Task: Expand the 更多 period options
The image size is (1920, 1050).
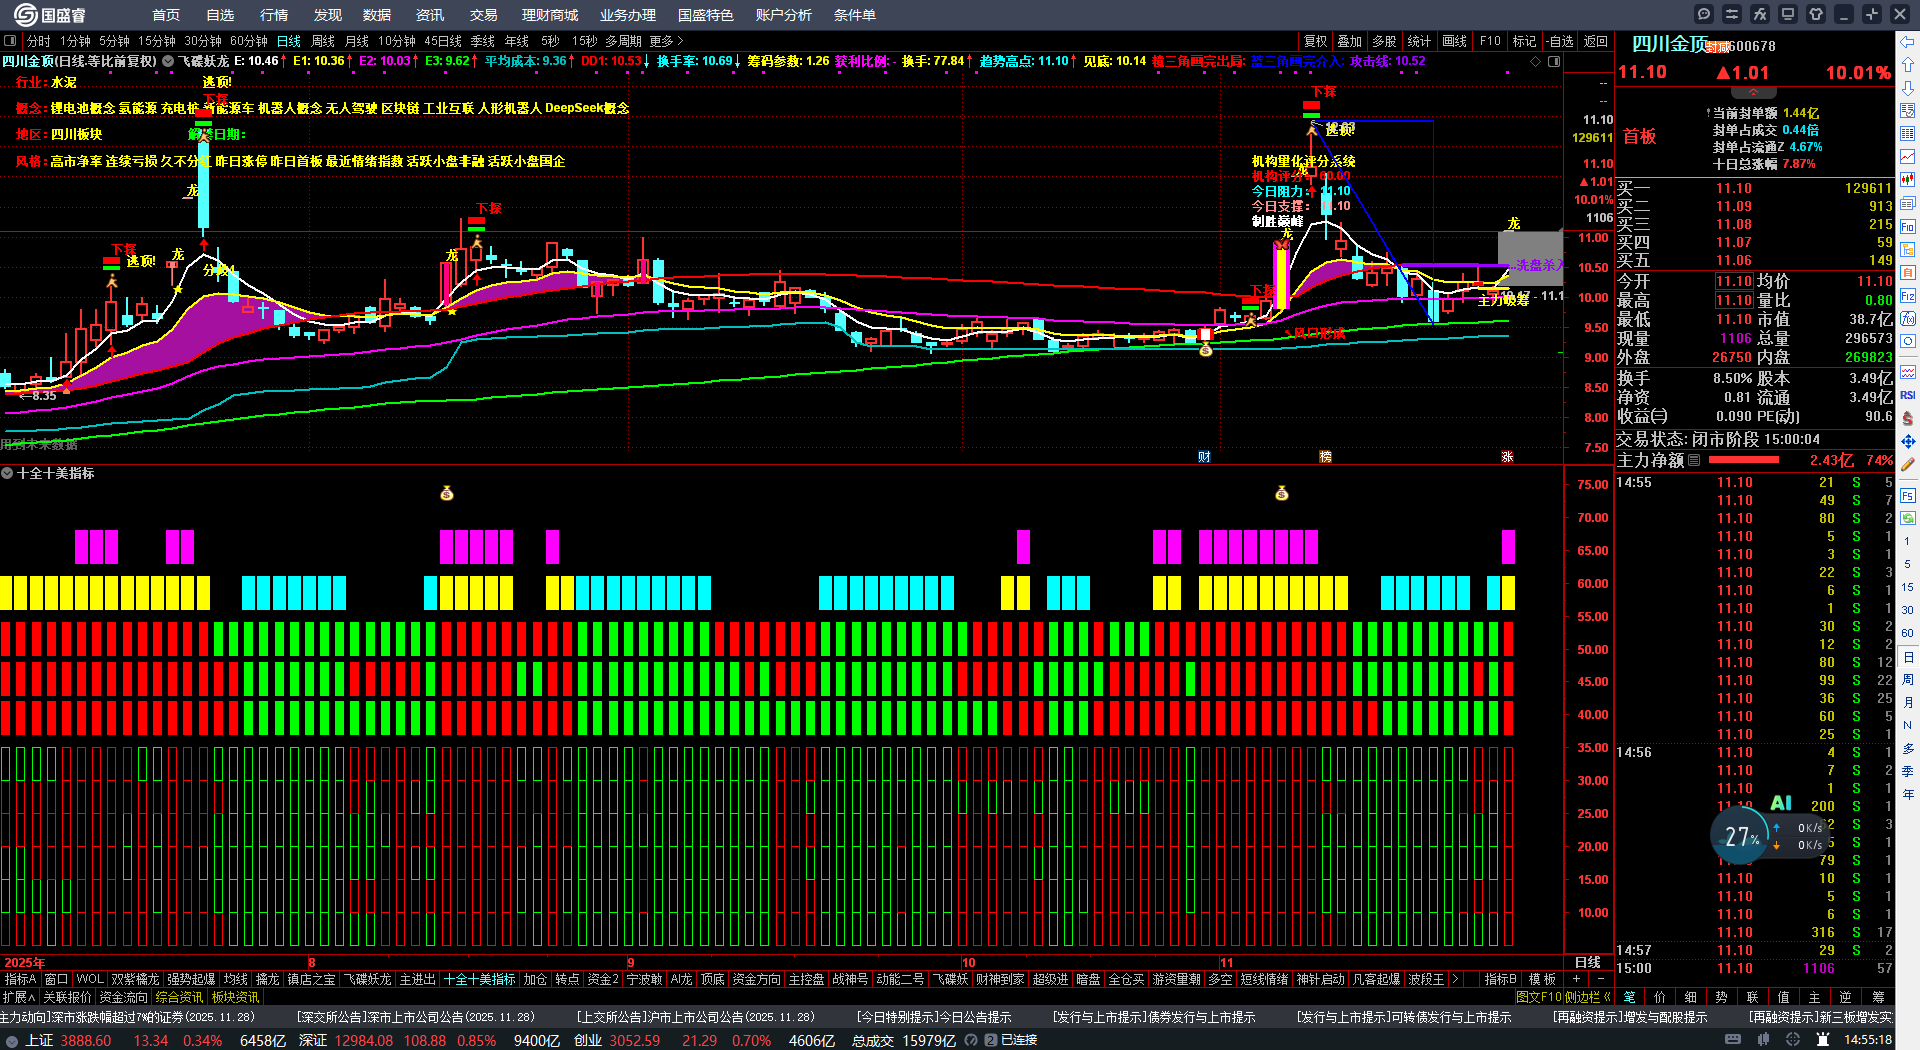Action: coord(667,41)
